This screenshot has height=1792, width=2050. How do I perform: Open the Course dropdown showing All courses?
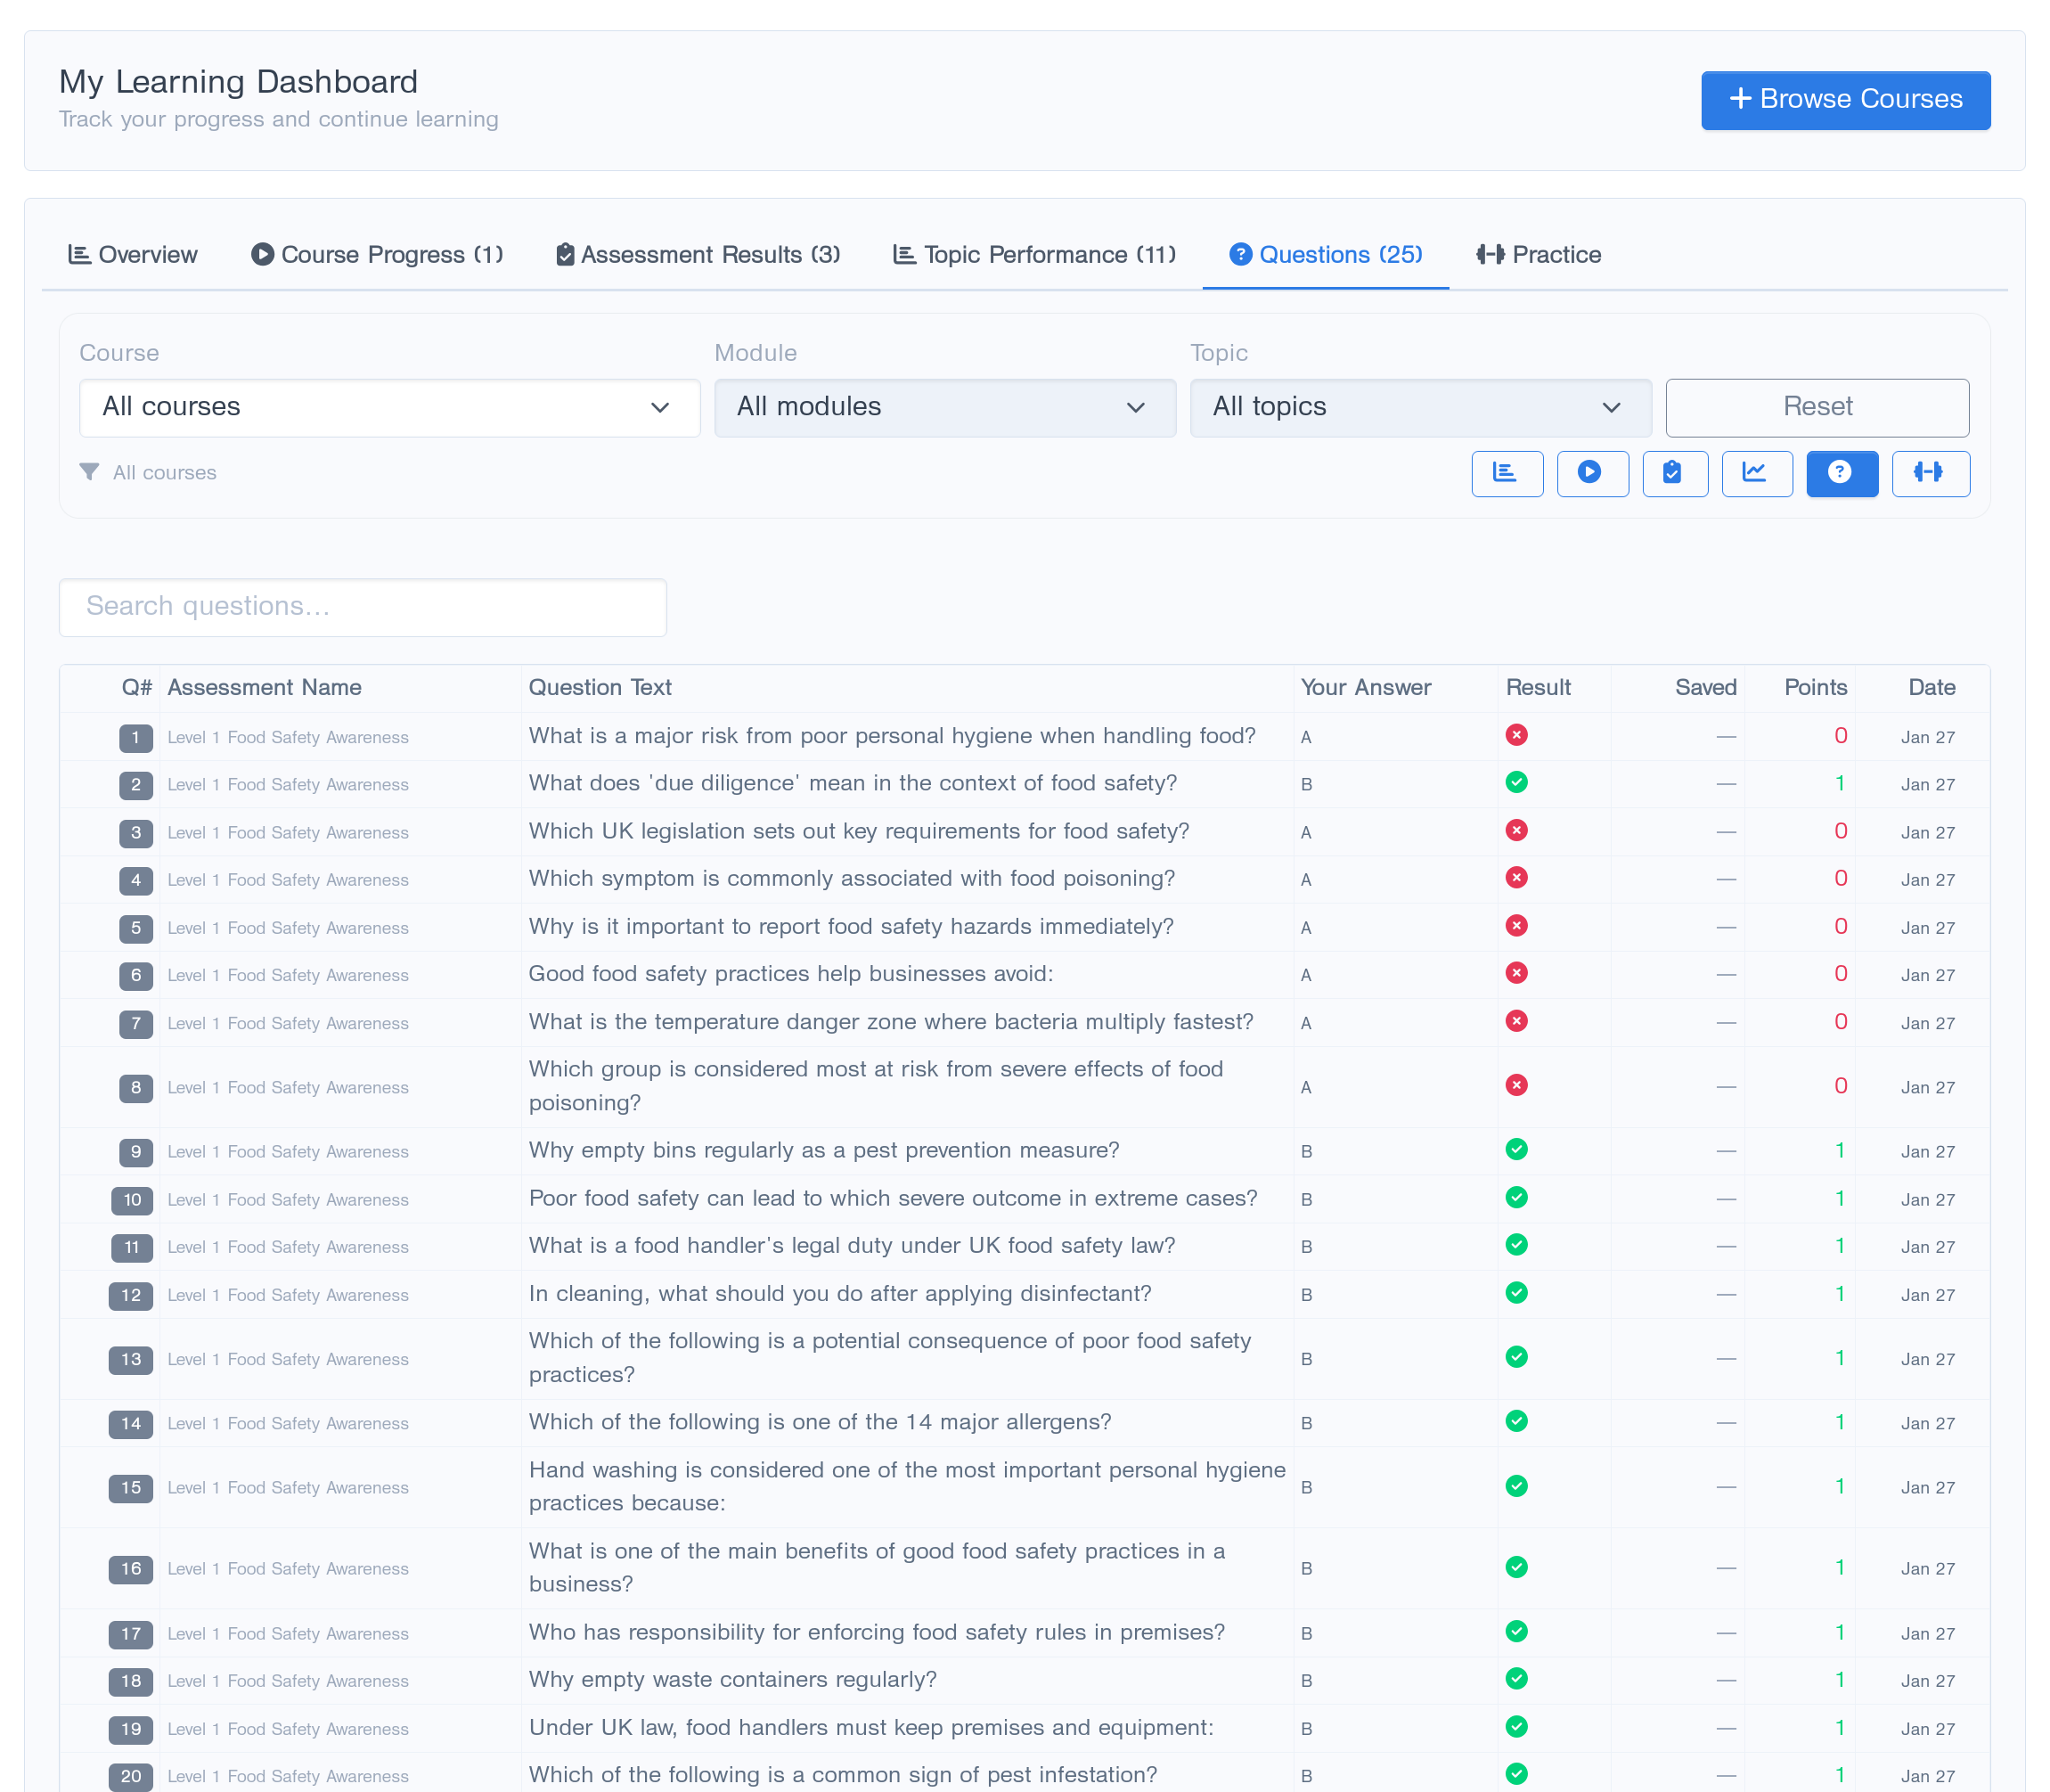tap(389, 408)
